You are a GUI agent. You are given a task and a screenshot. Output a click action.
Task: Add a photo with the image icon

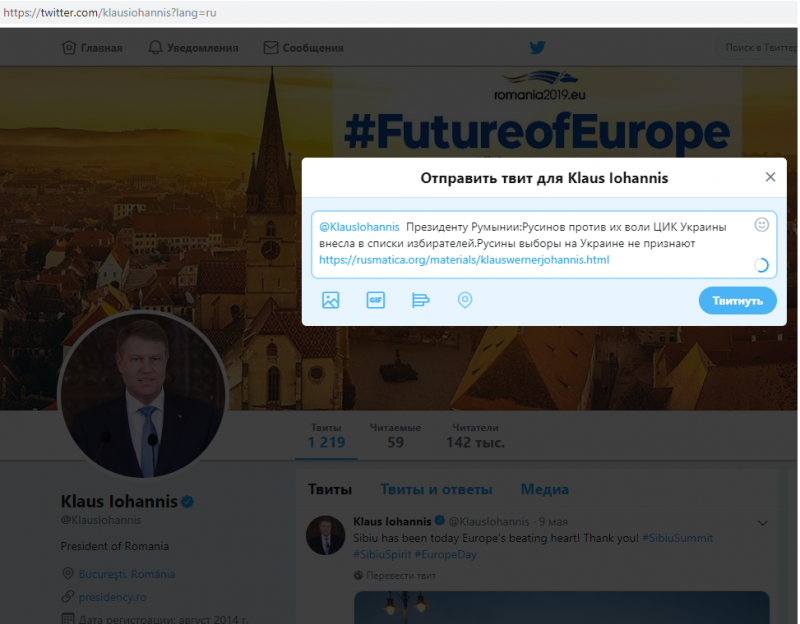(331, 300)
